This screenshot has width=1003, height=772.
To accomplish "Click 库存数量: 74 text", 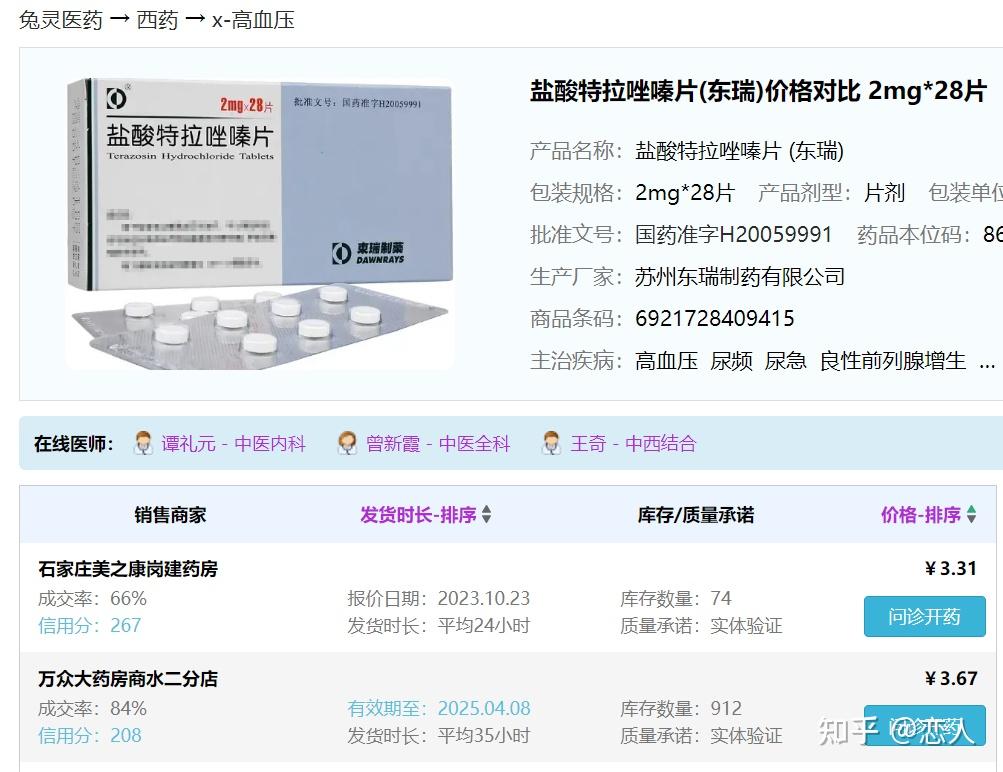I will point(675,598).
